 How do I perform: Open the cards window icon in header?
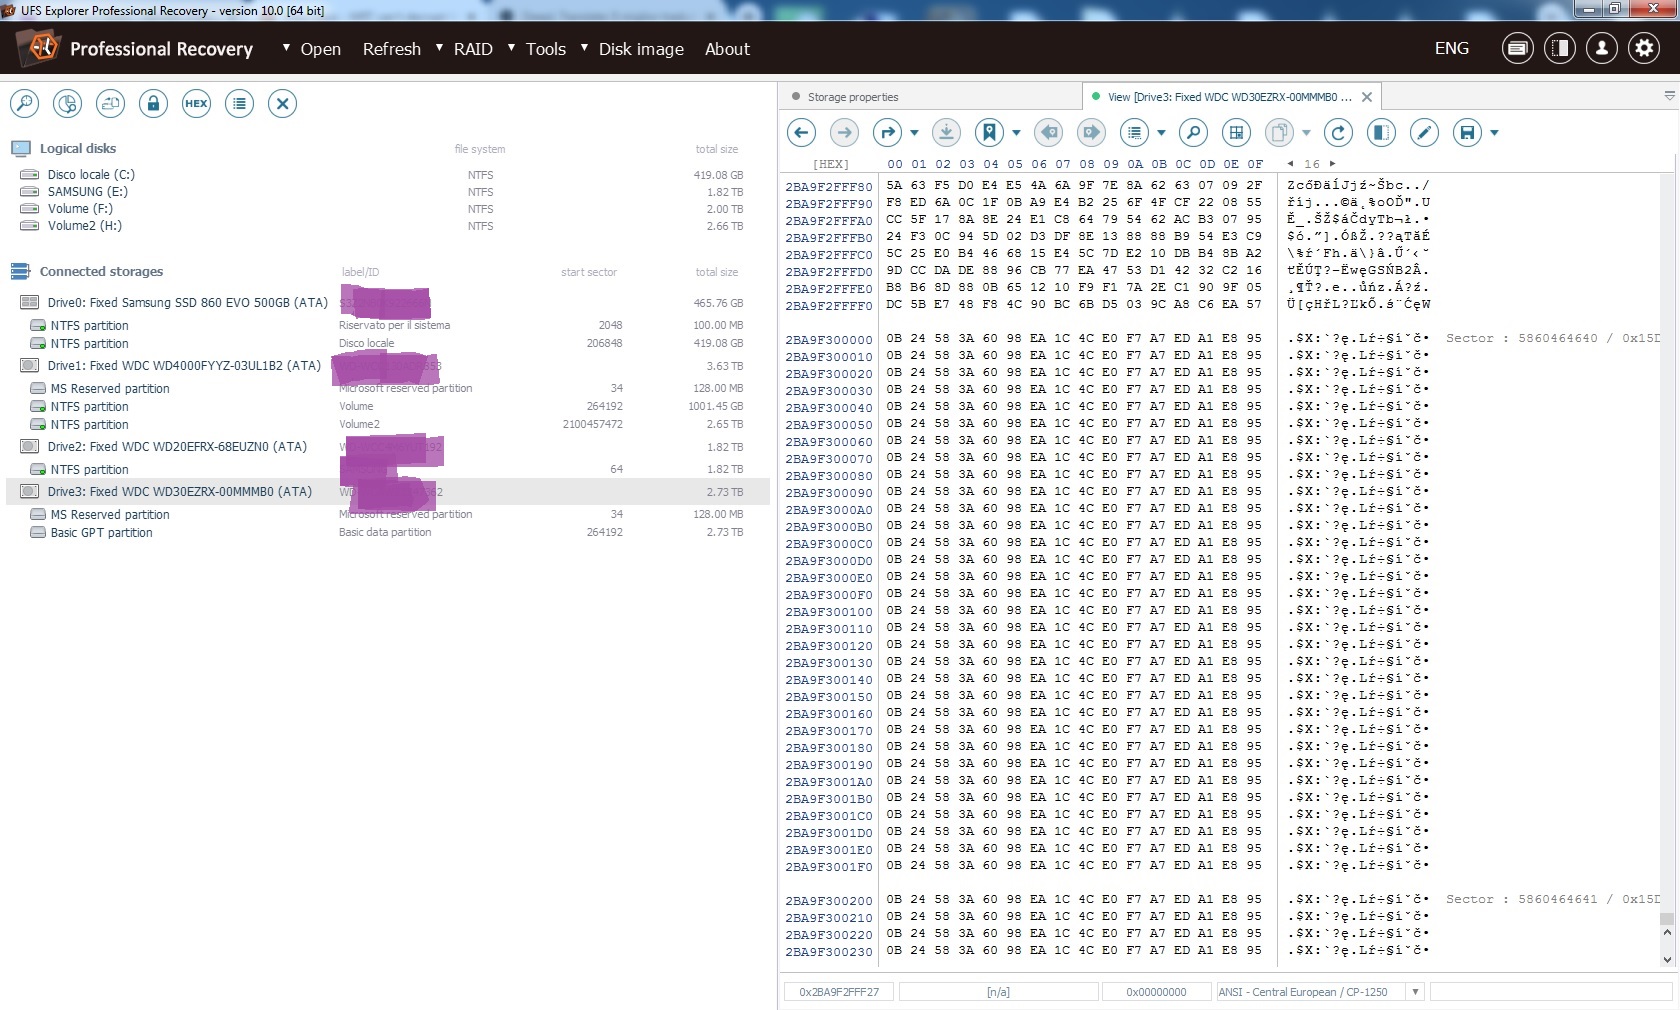[x=1517, y=48]
